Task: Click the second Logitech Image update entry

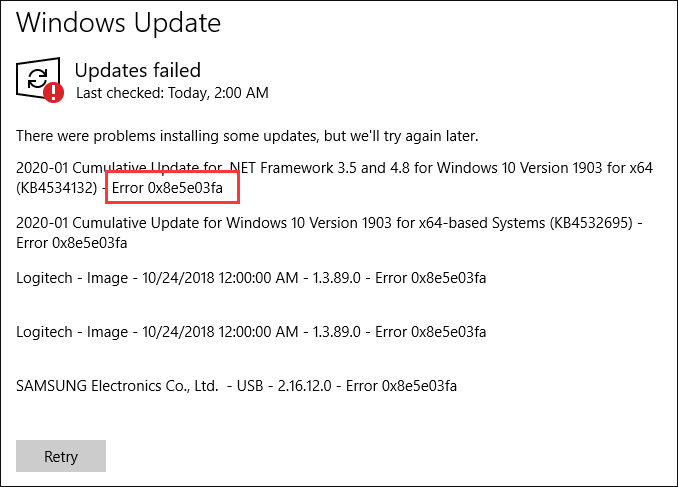Action: point(251,332)
